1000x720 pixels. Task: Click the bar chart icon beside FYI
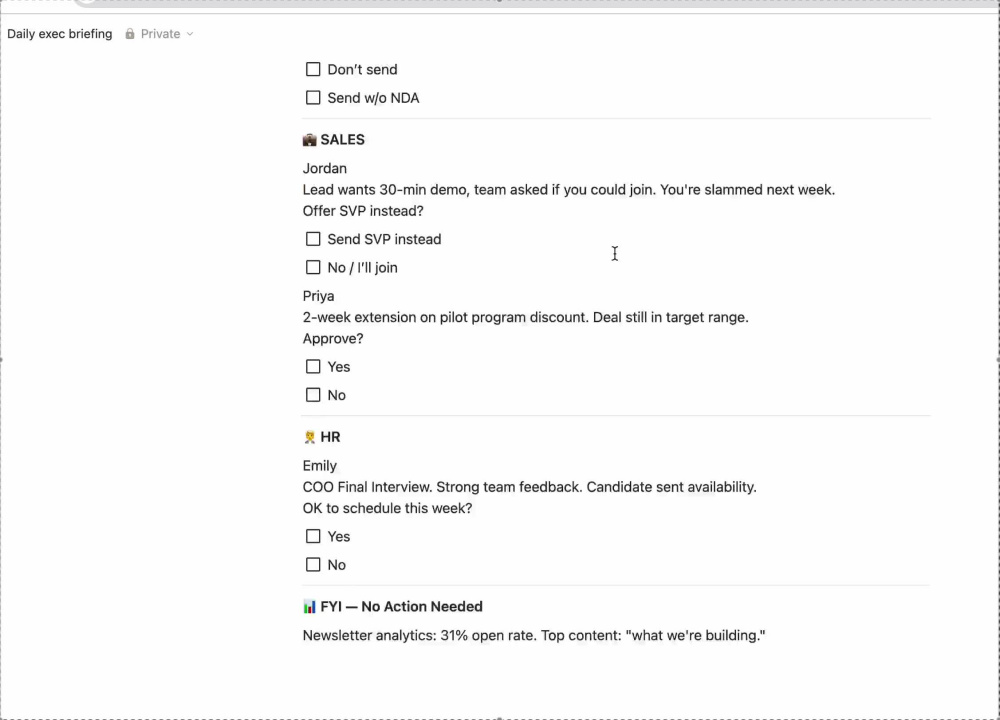pyautogui.click(x=309, y=606)
